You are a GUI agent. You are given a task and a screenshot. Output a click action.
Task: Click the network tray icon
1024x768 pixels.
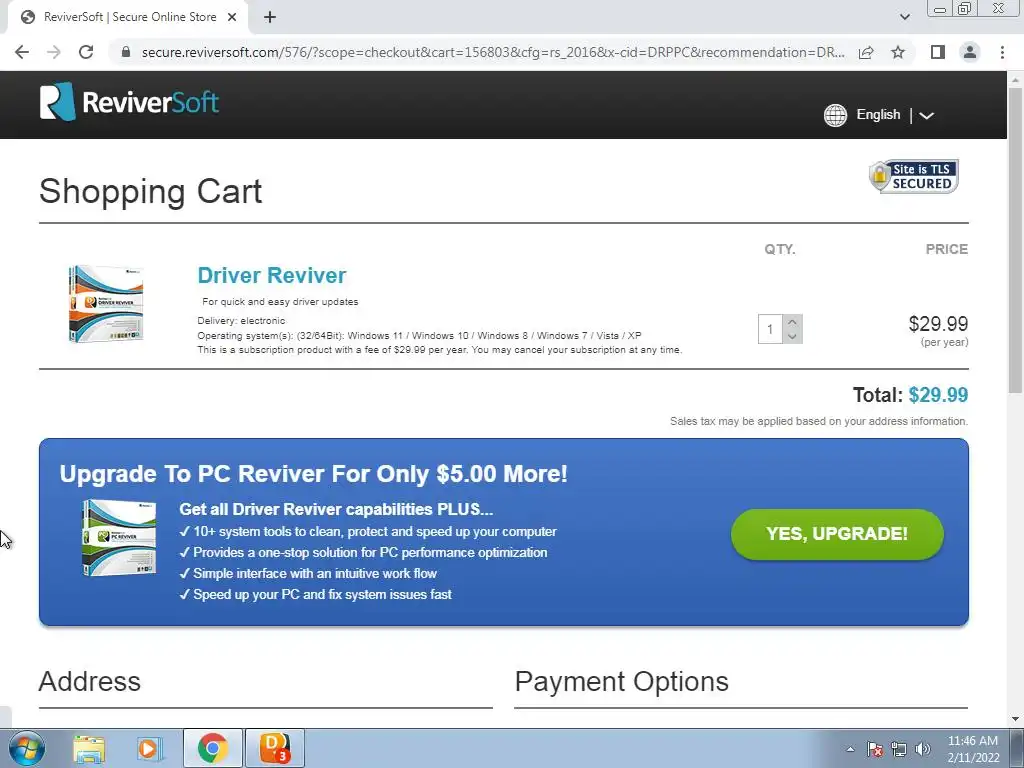(899, 749)
